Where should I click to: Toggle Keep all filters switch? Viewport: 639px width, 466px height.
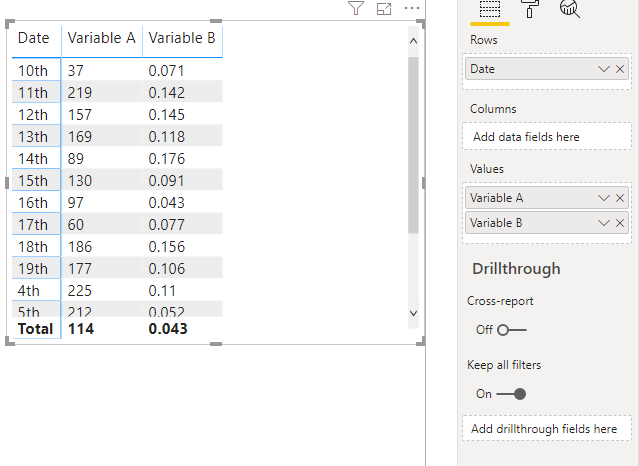click(511, 394)
